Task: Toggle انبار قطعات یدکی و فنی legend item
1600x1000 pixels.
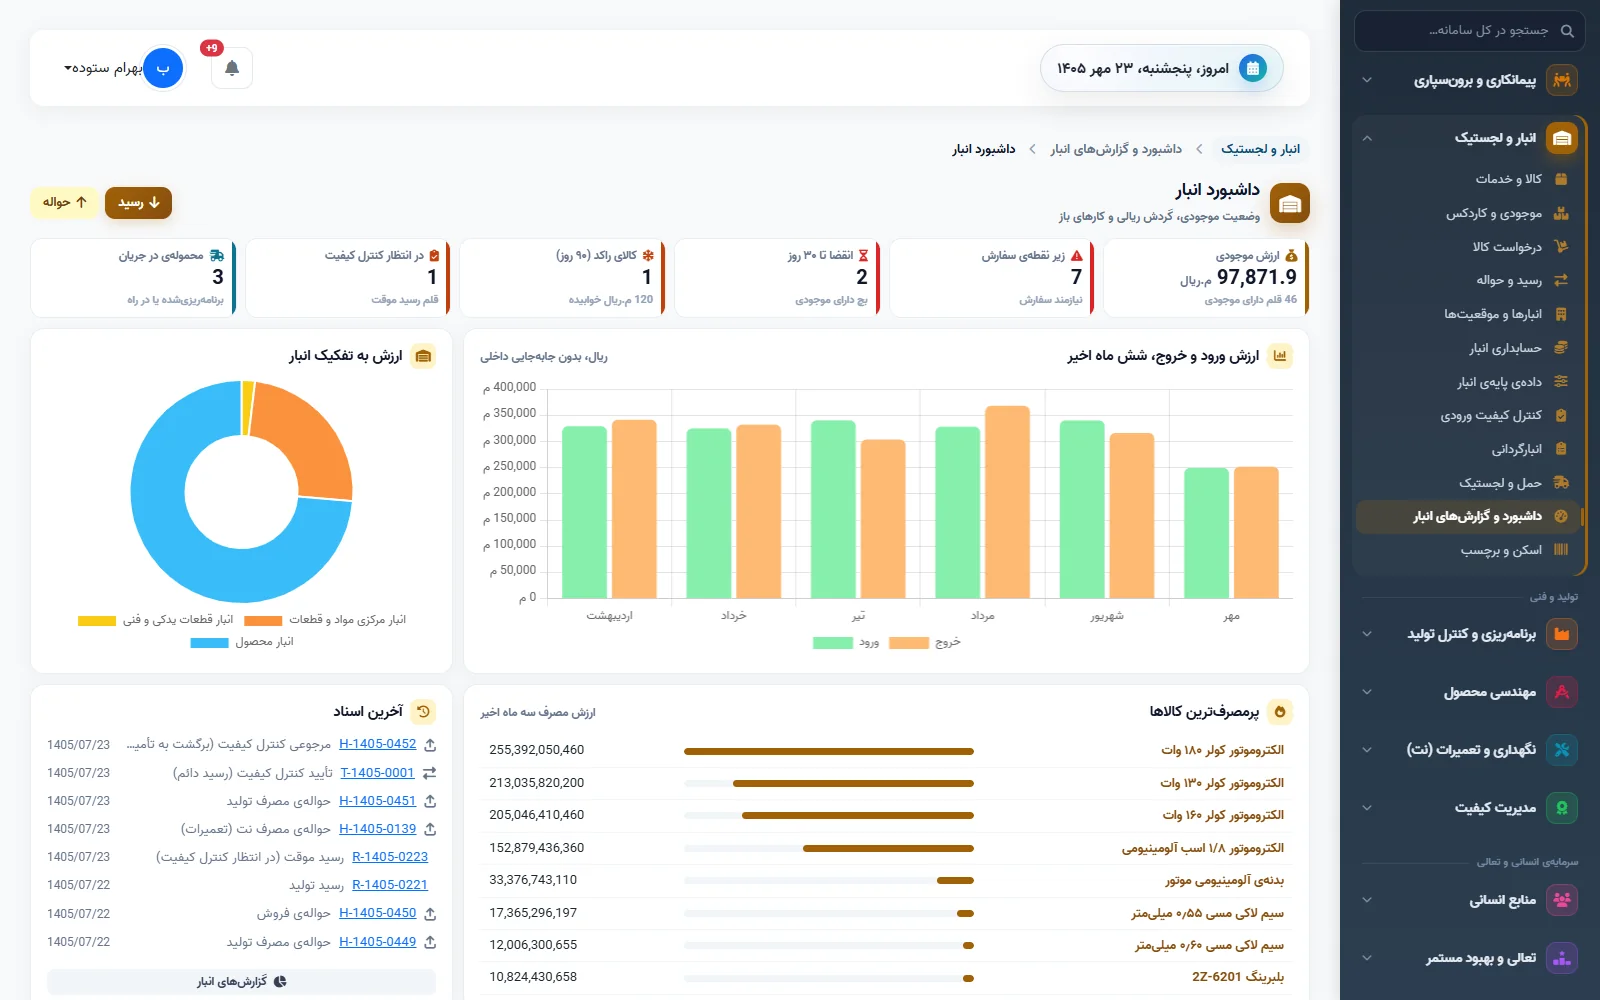Action: 156,620
